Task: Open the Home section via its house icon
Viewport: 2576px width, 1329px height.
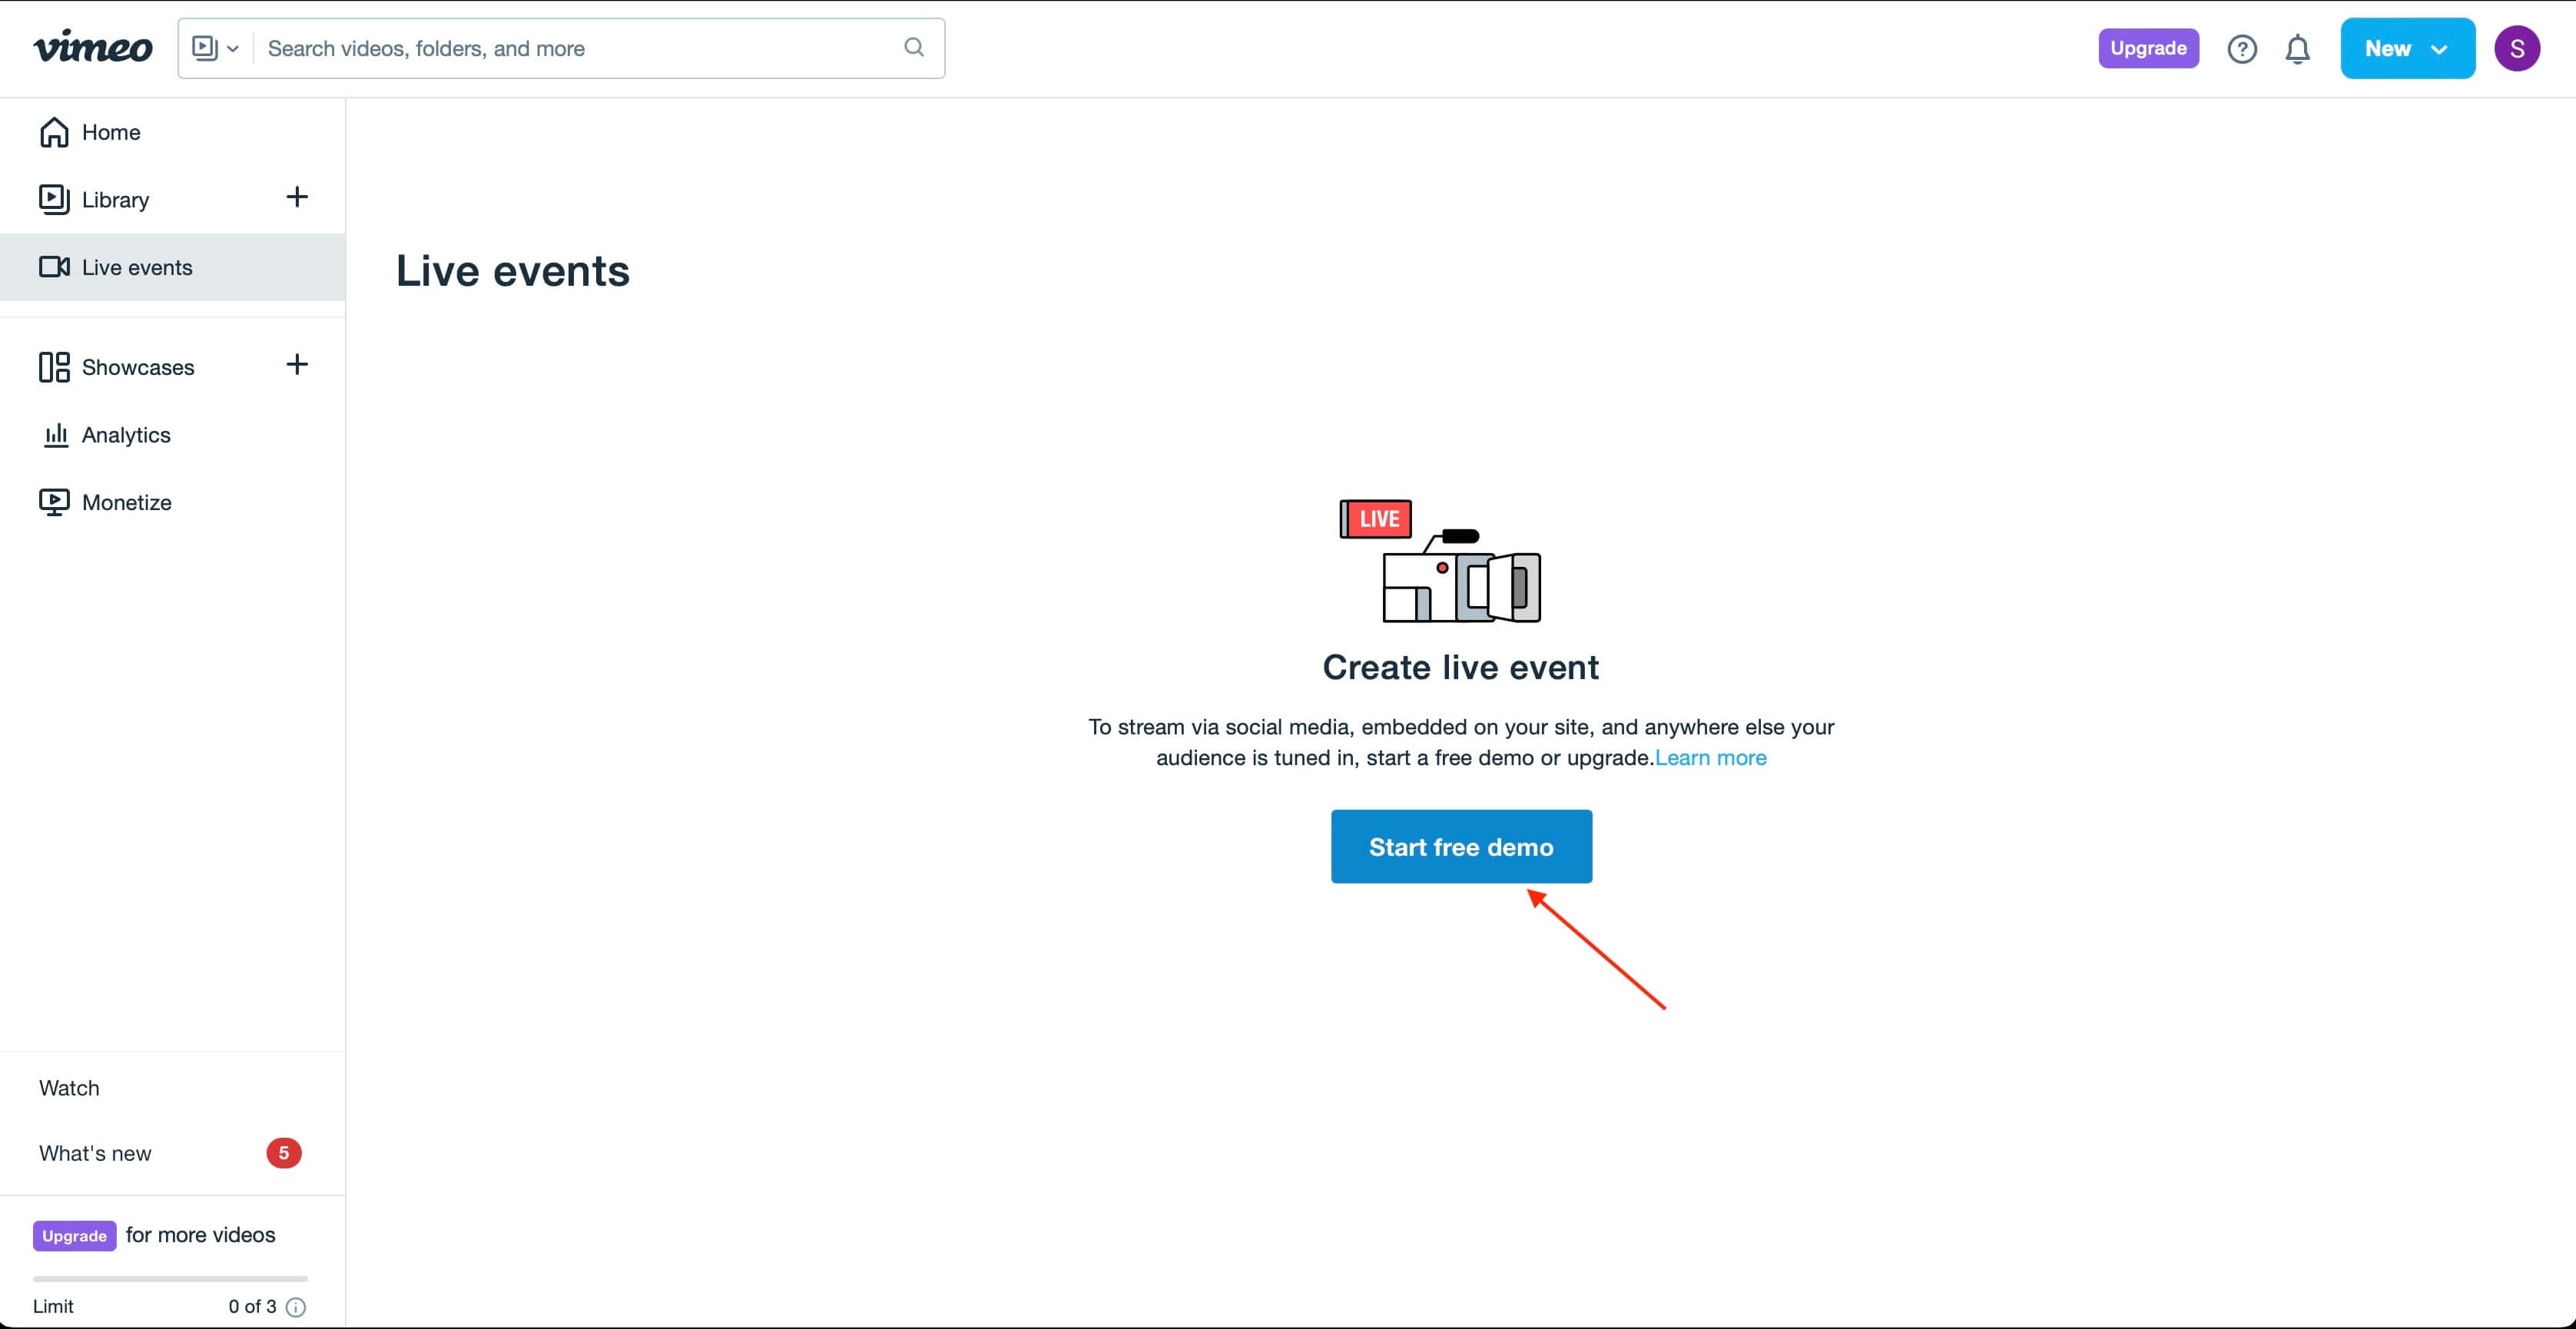Action: pyautogui.click(x=55, y=131)
